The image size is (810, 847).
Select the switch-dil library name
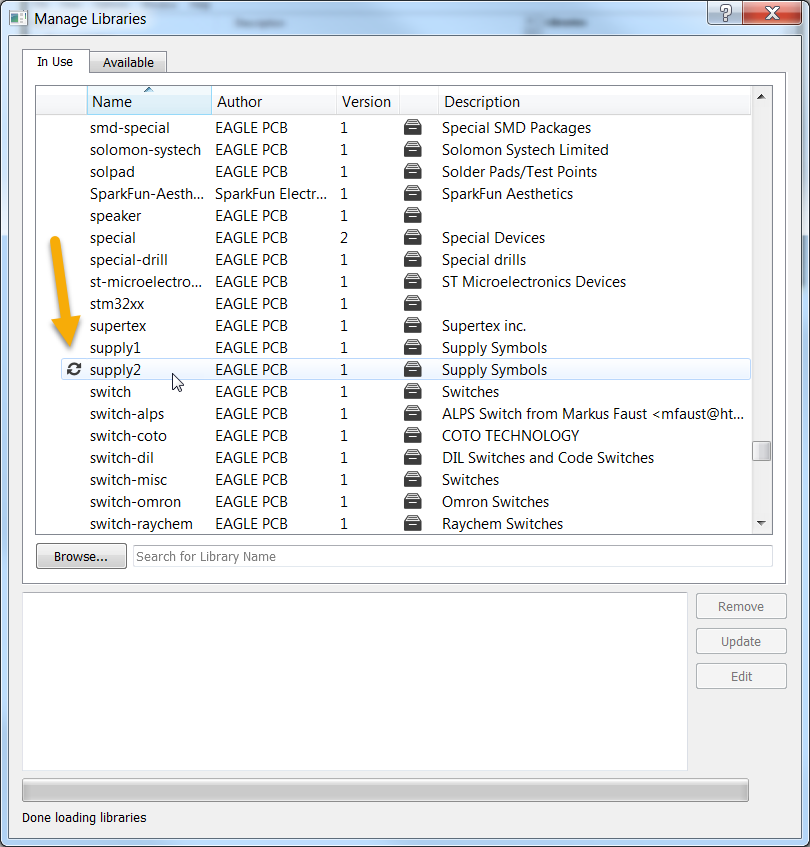[122, 458]
